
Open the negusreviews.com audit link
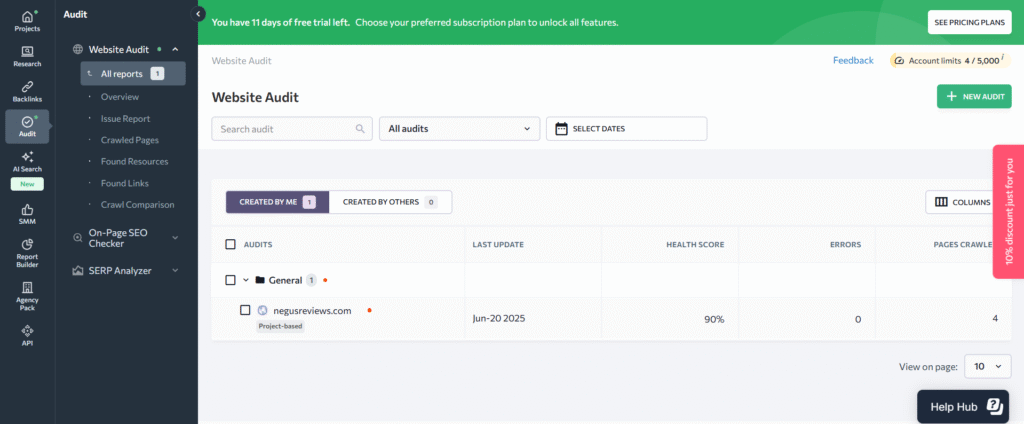coord(312,310)
